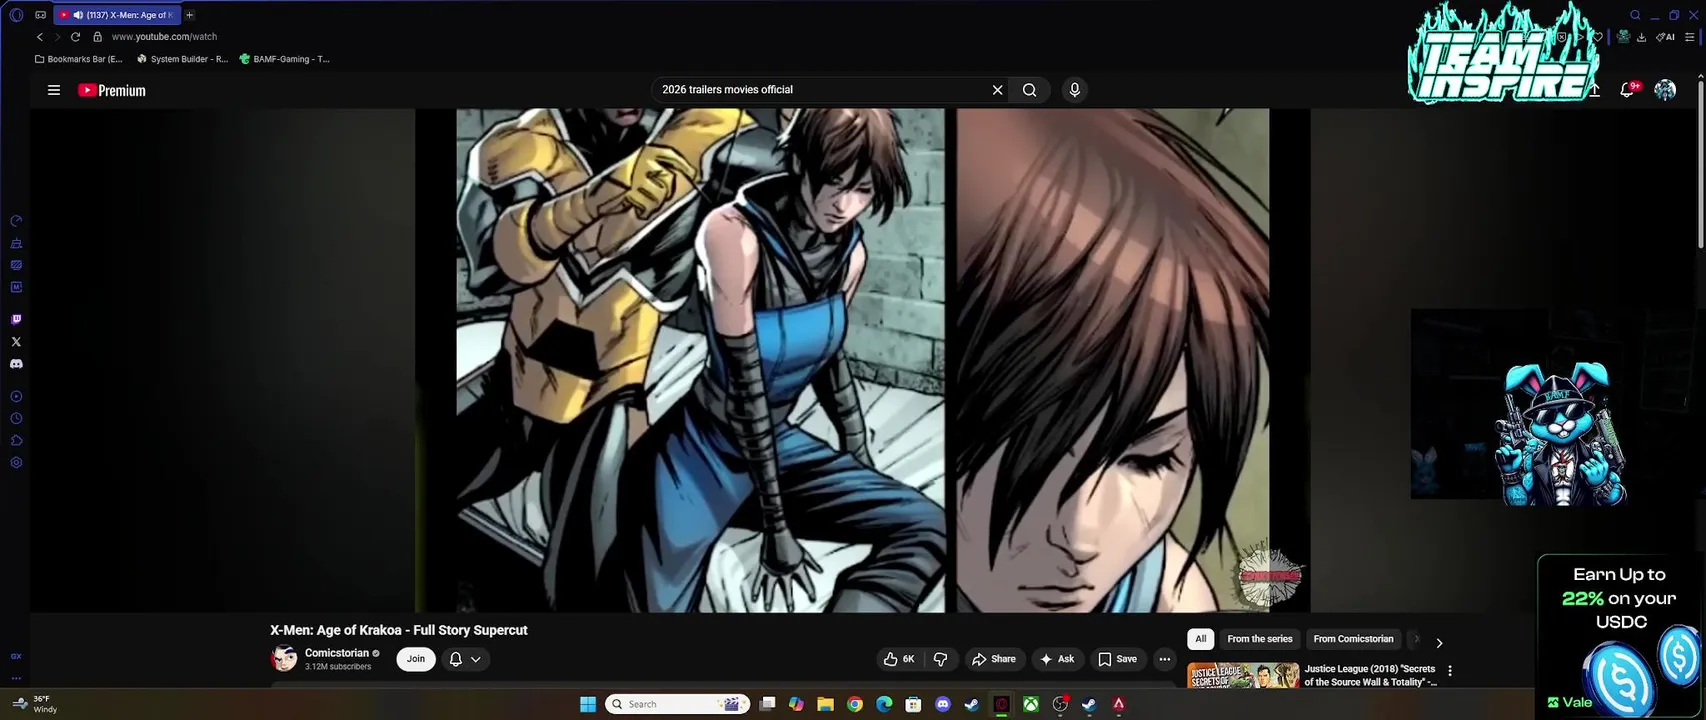Open weather widget 36°F Windy
1706x720 pixels.
pyautogui.click(x=35, y=704)
